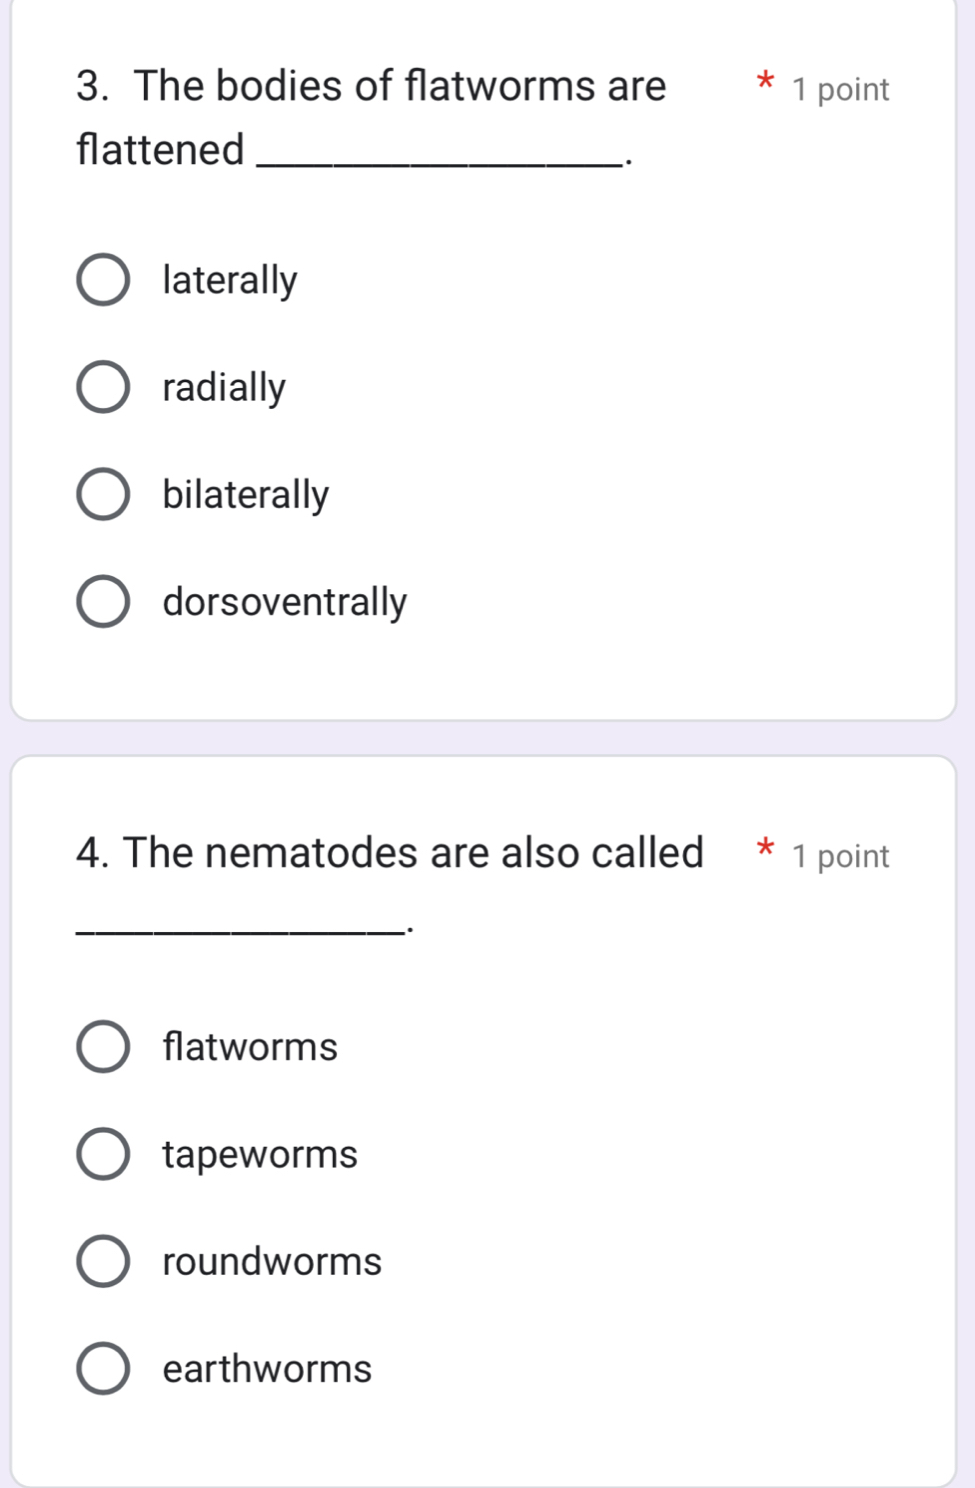This screenshot has width=975, height=1488.
Task: Mark the 'bilaterally' radio button circle
Action: [x=103, y=495]
